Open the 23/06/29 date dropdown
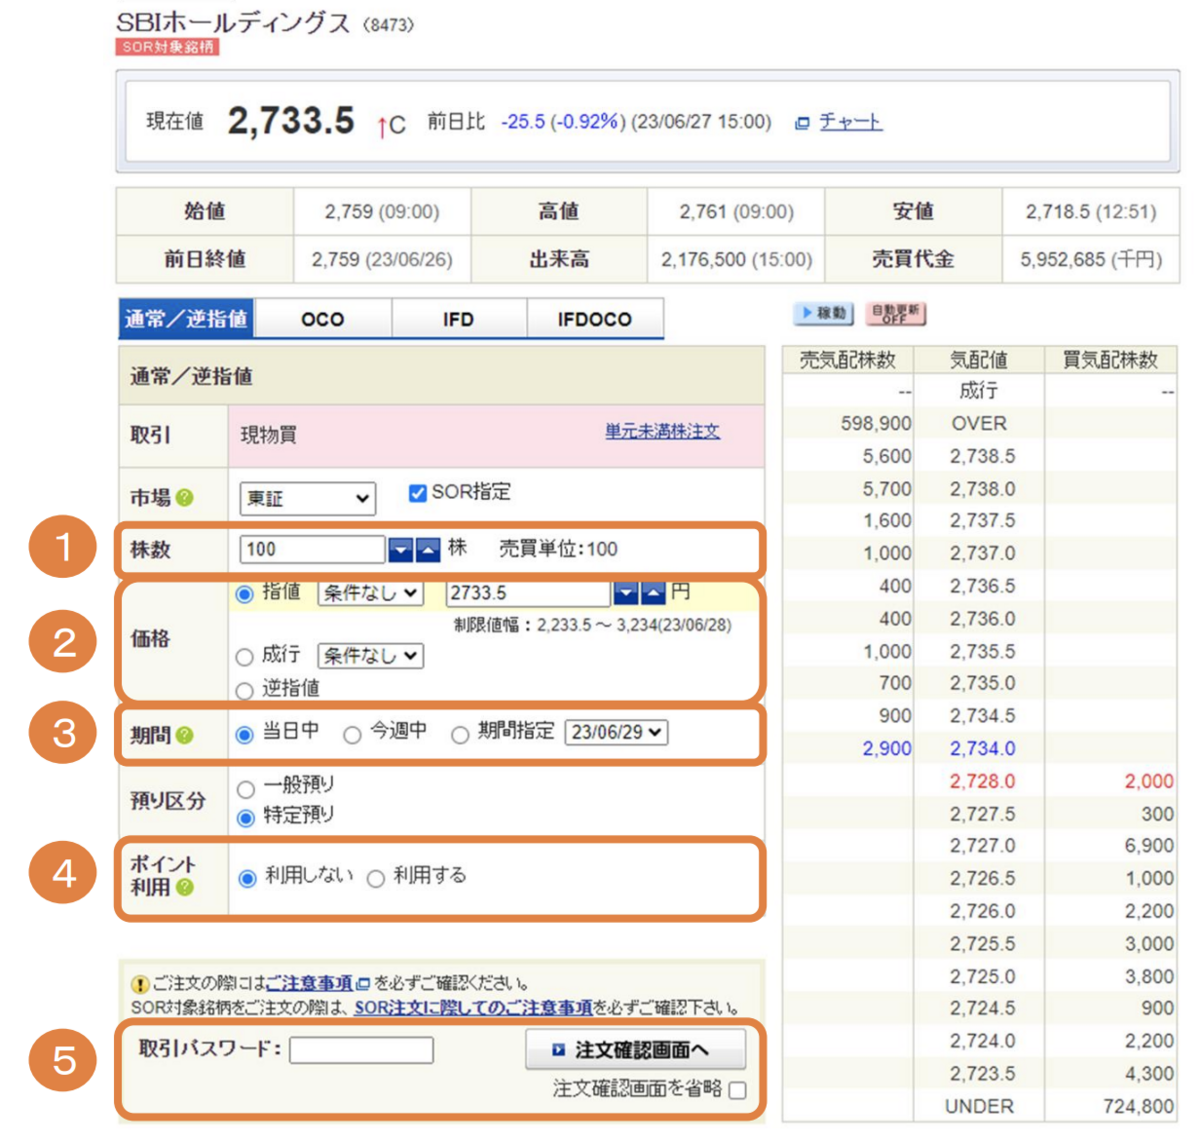The width and height of the screenshot is (1200, 1142). coord(616,732)
